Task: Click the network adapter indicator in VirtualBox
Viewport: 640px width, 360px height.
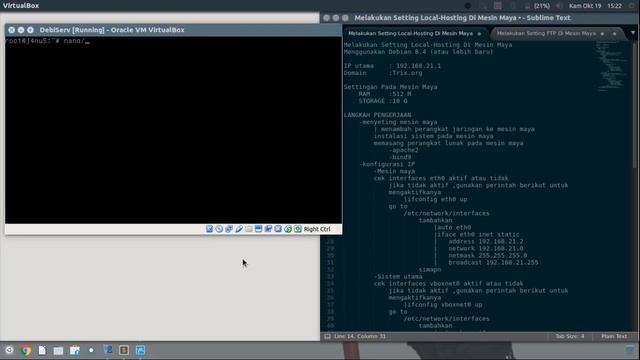Action: coord(229,229)
